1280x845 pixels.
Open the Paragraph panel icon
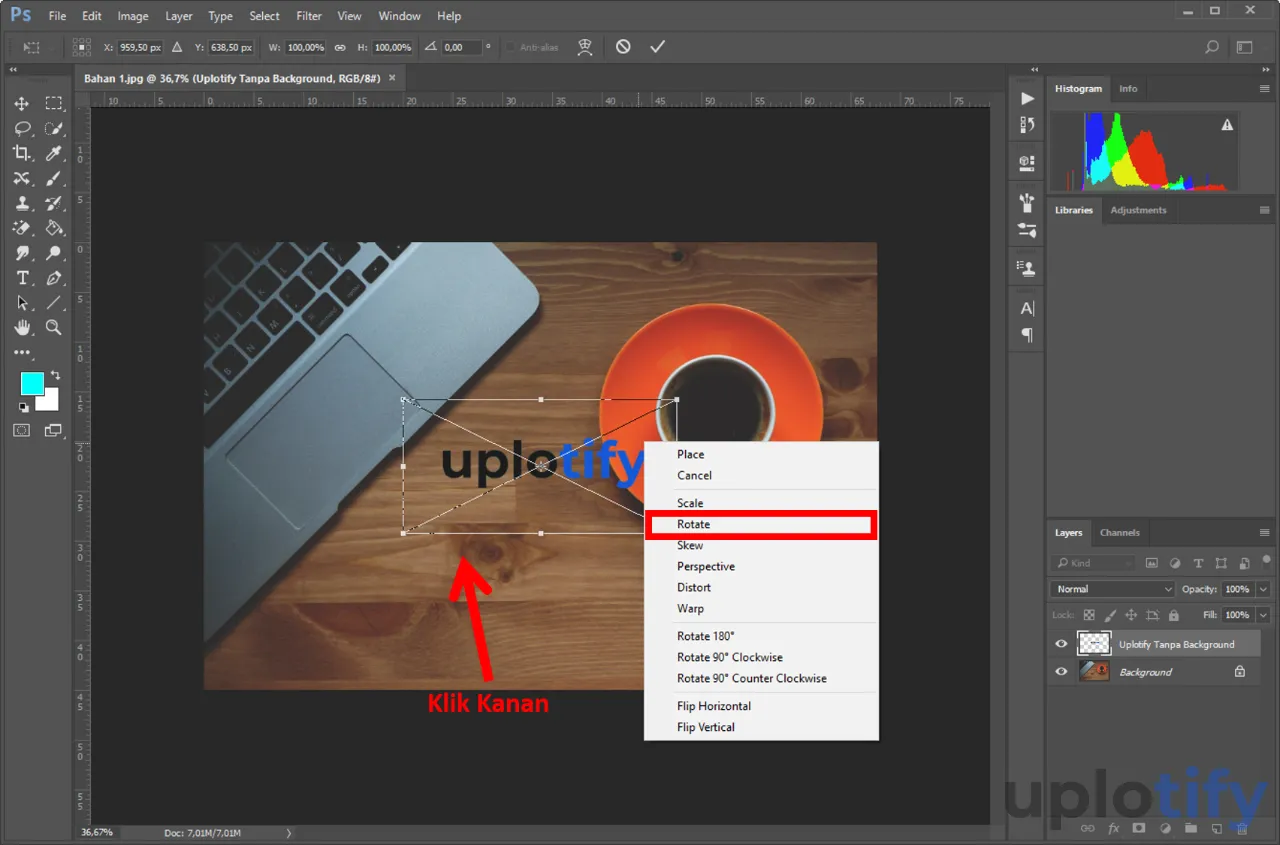tap(1027, 335)
